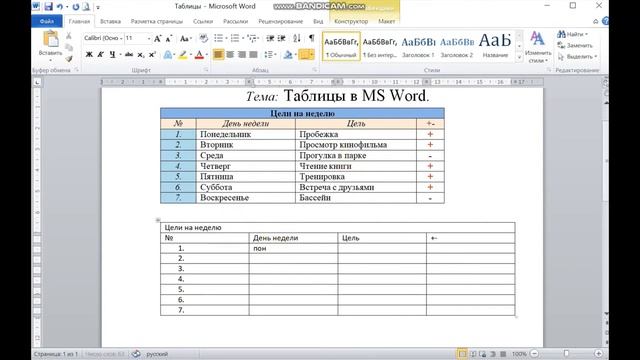Apply the Заголовок 2 style
Viewport: 640px width, 360px height.
point(457,47)
